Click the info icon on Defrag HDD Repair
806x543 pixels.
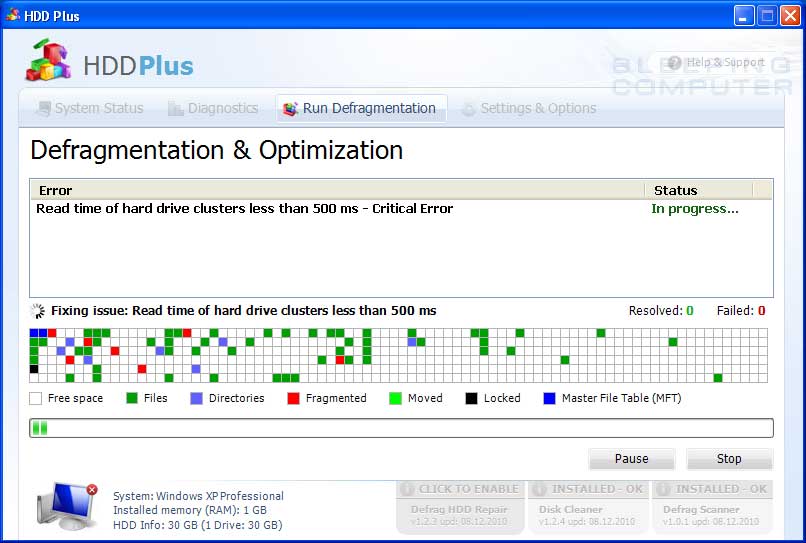pos(407,489)
